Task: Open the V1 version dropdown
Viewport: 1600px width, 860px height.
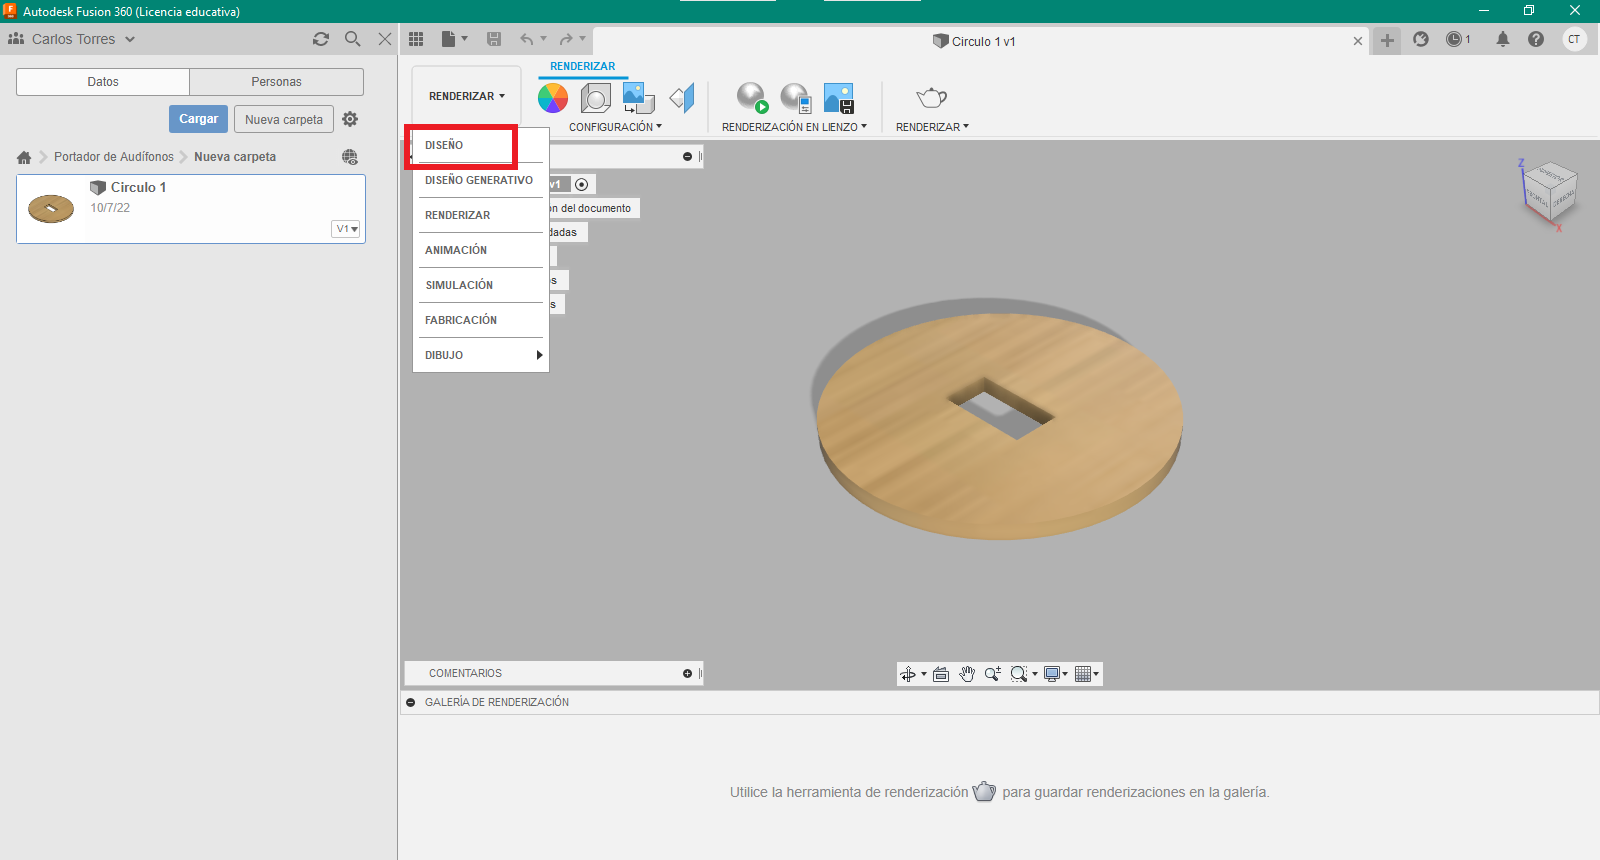Action: (x=346, y=229)
